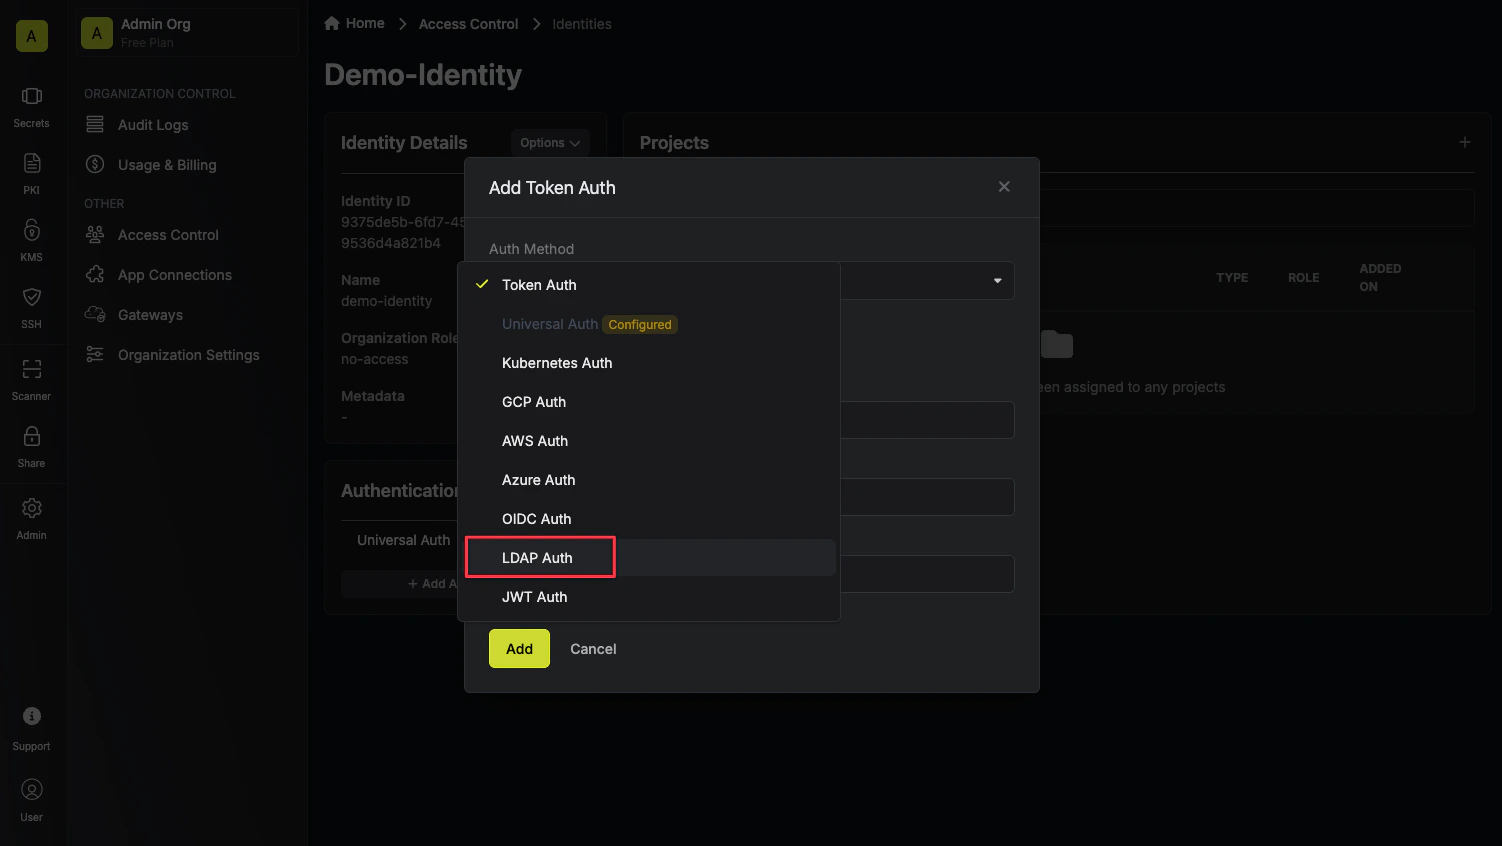This screenshot has height=846, width=1502.
Task: Click the Identities breadcrumb
Action: [x=582, y=24]
